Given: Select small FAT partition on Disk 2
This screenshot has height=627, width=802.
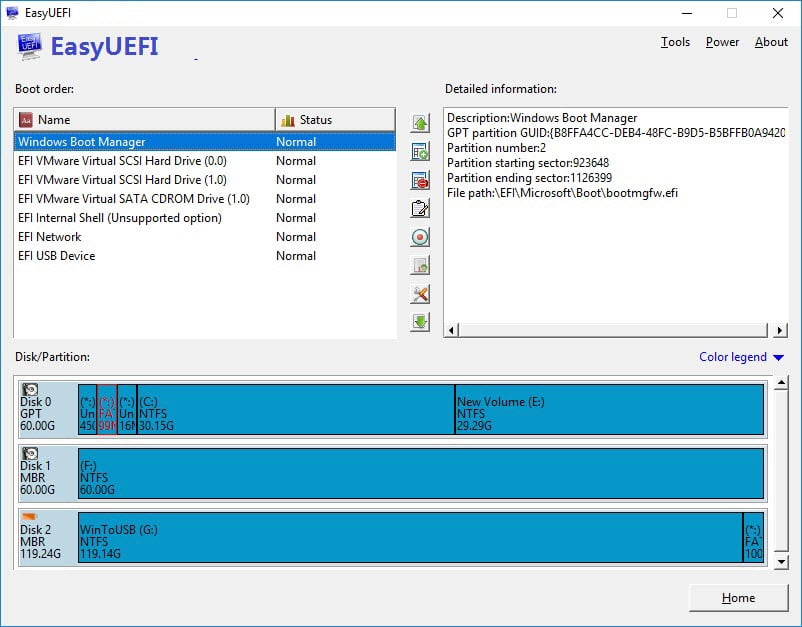Looking at the screenshot, I should 753,538.
